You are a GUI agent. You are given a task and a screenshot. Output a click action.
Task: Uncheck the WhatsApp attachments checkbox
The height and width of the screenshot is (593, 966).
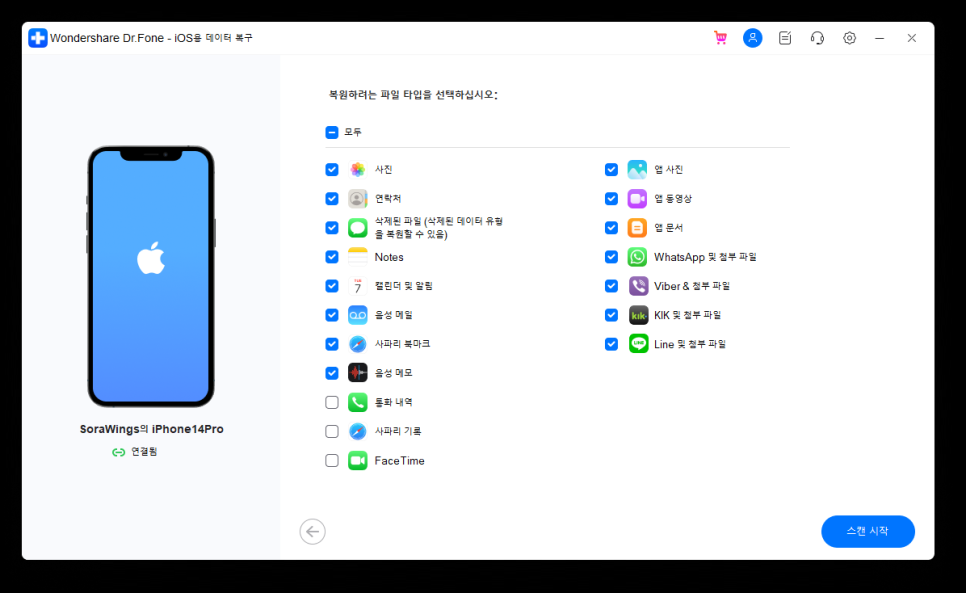(611, 257)
